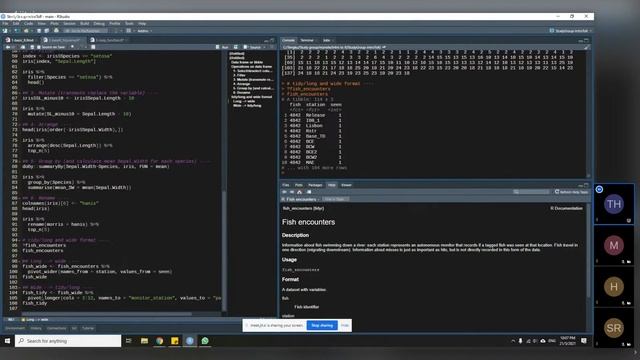Screen dimensions: 640x360
Task: Click the Open File toolbar icon
Action: coord(27,31)
